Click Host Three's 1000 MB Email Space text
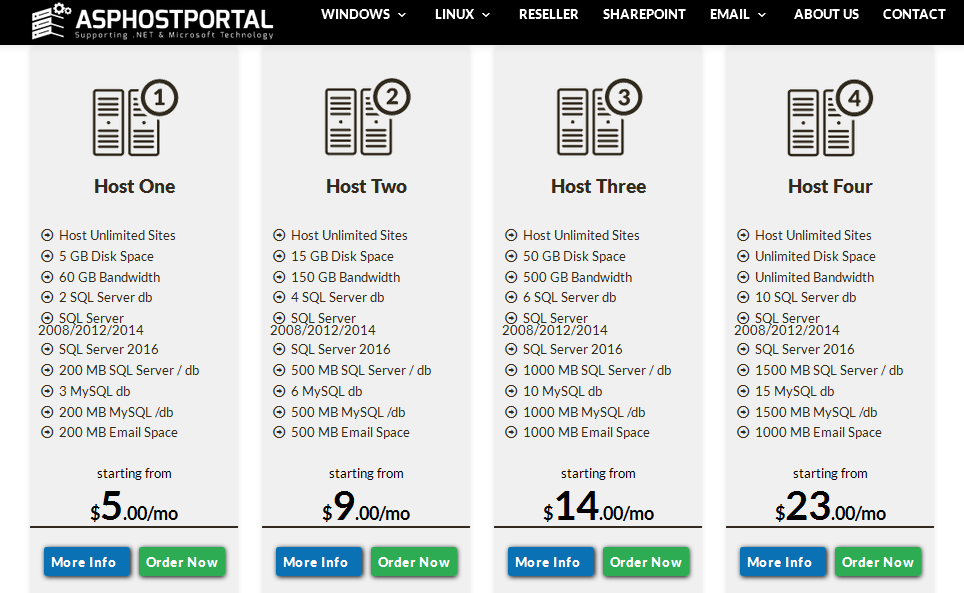Viewport: 964px width, 593px height. [x=586, y=433]
